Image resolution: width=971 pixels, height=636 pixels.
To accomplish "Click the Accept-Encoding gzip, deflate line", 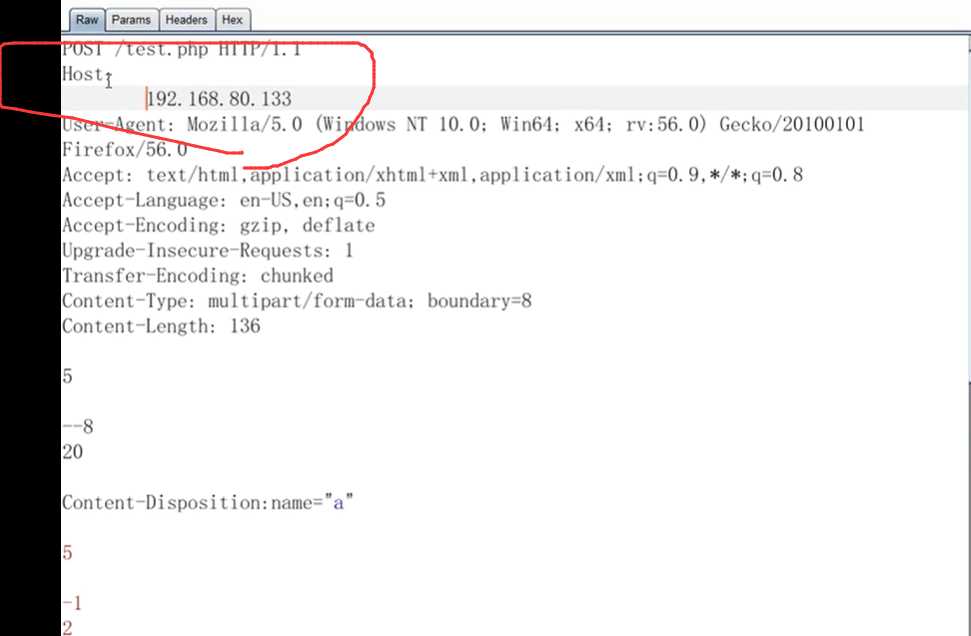I will click(x=219, y=225).
